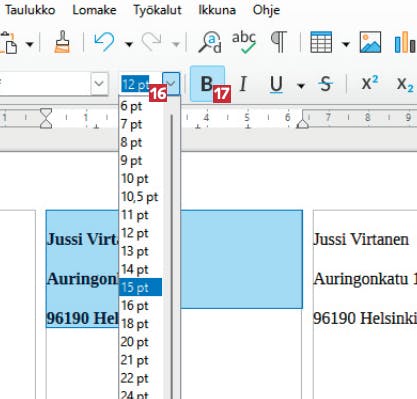The width and height of the screenshot is (417, 399).
Task: Open the Taulukko menu
Action: [x=30, y=10]
